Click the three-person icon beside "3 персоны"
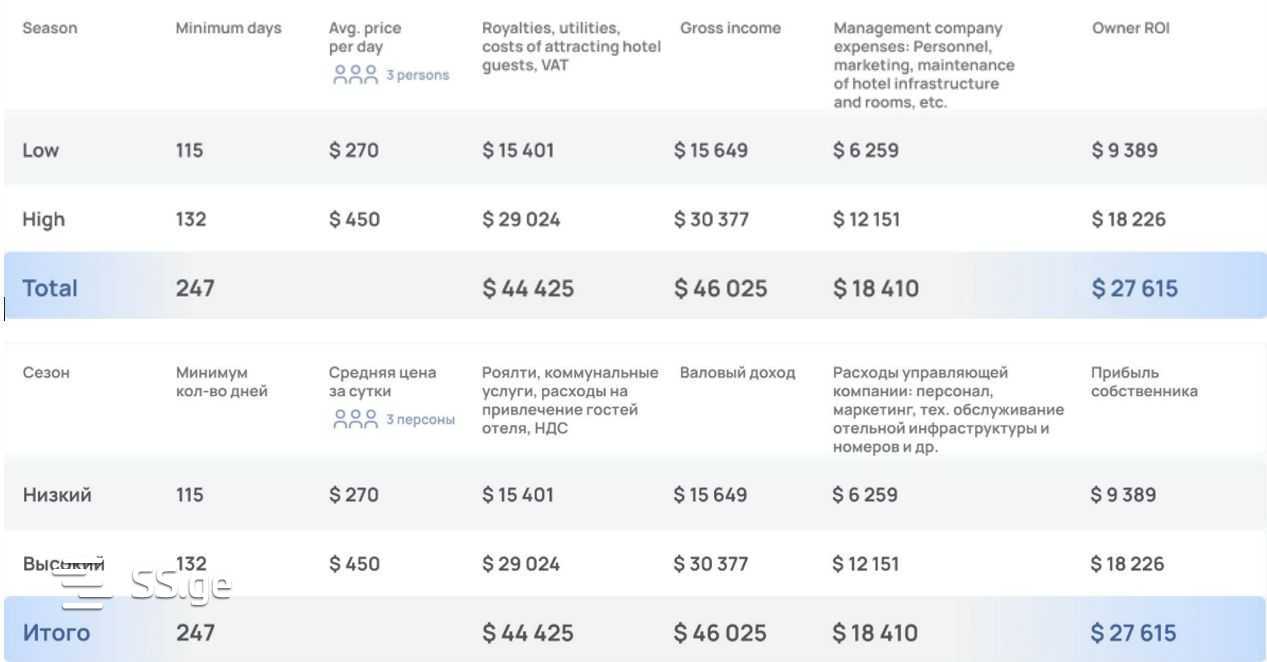 (x=355, y=419)
